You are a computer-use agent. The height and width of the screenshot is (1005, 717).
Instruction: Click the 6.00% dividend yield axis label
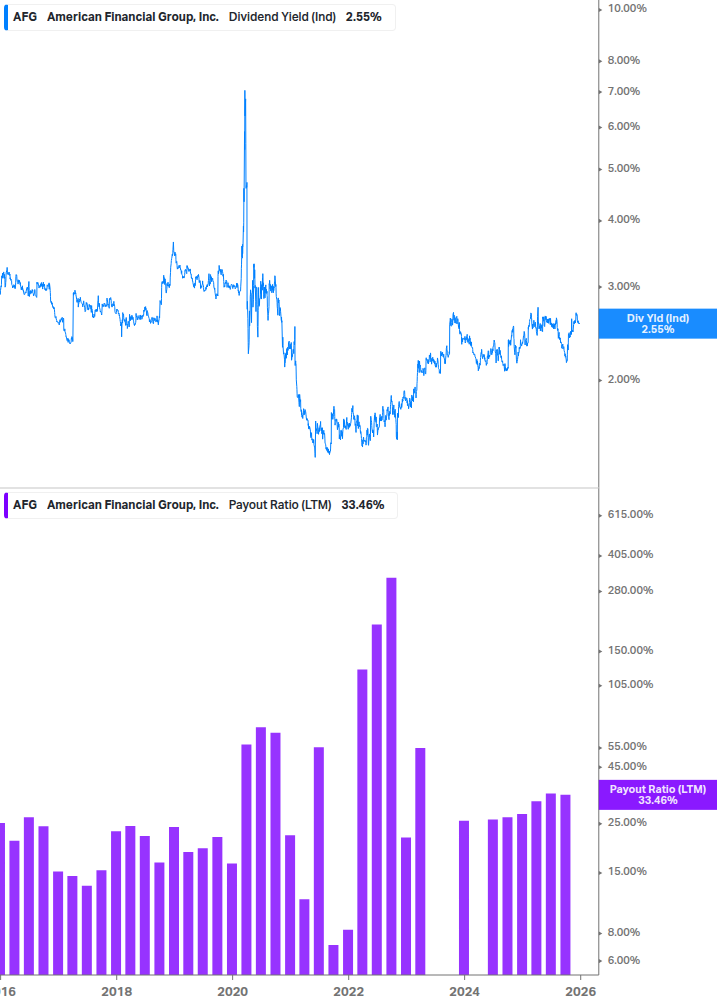coord(623,127)
